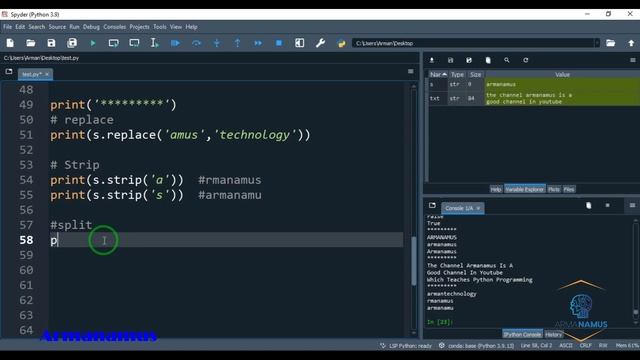Select the Console 1/A tab

(x=462, y=208)
